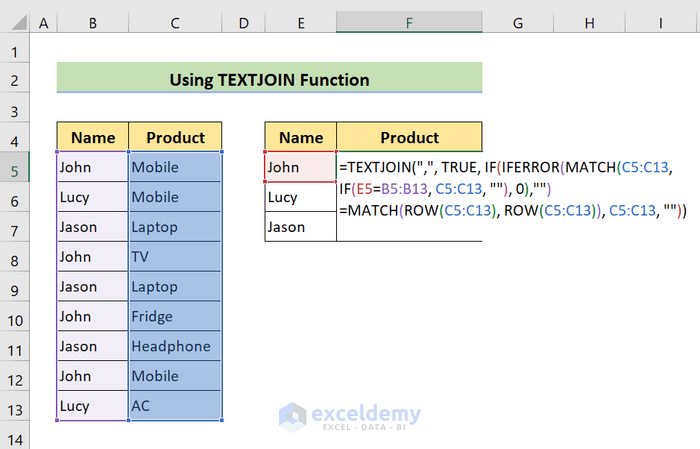The image size is (700, 449).
Task: Select cell E5 containing John
Action: point(300,167)
